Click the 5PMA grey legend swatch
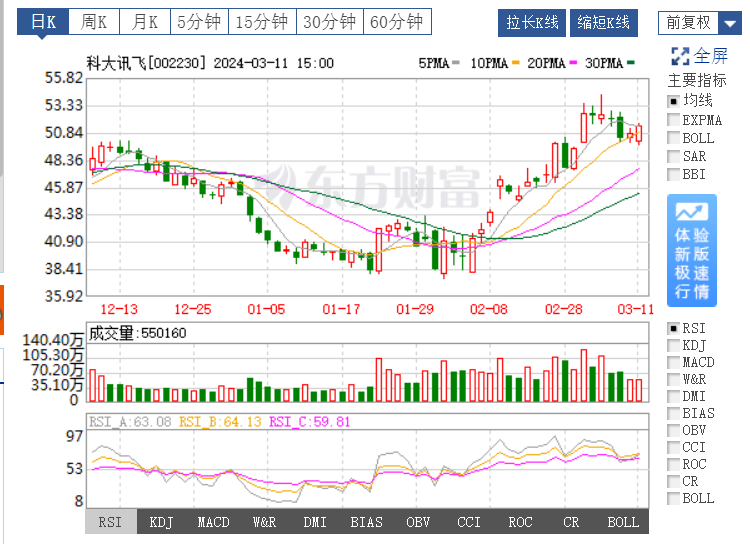750x544 pixels. pyautogui.click(x=455, y=63)
